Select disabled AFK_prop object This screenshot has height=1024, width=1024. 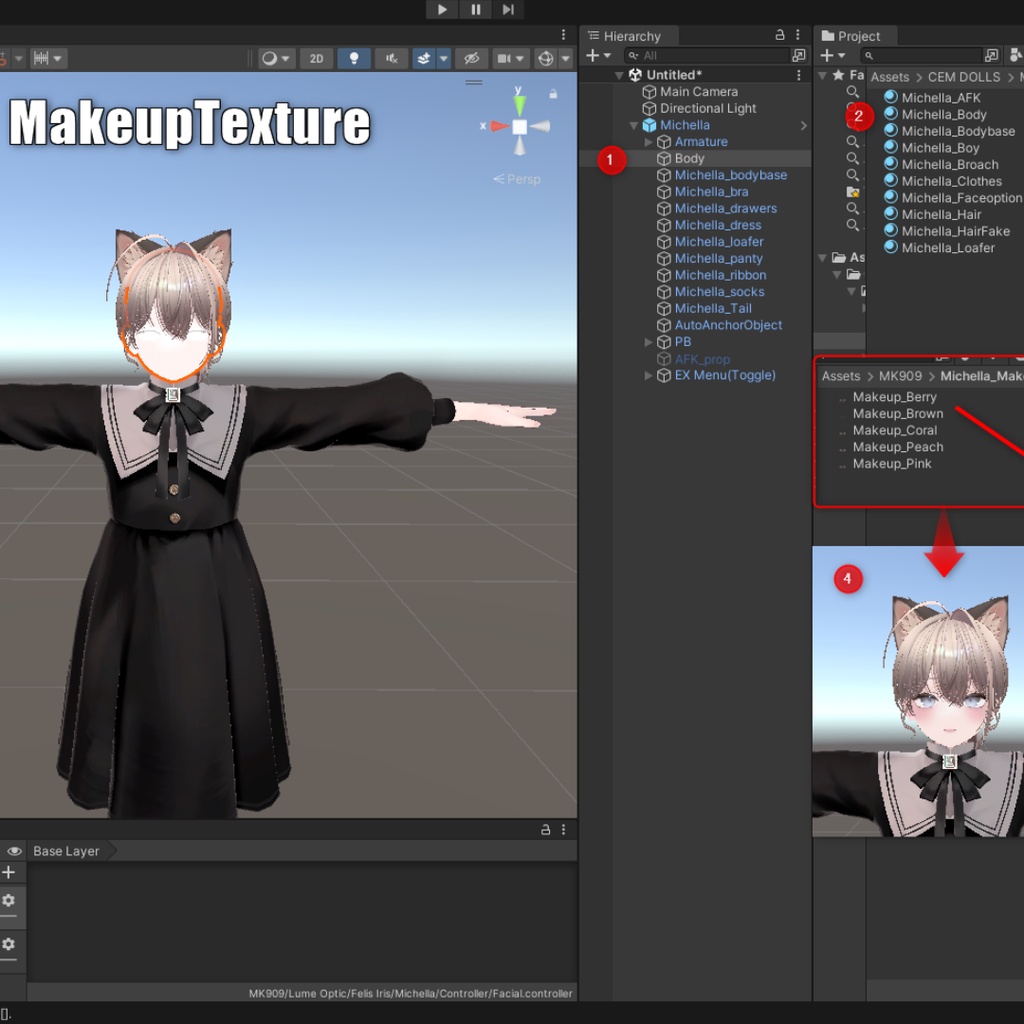(x=702, y=359)
